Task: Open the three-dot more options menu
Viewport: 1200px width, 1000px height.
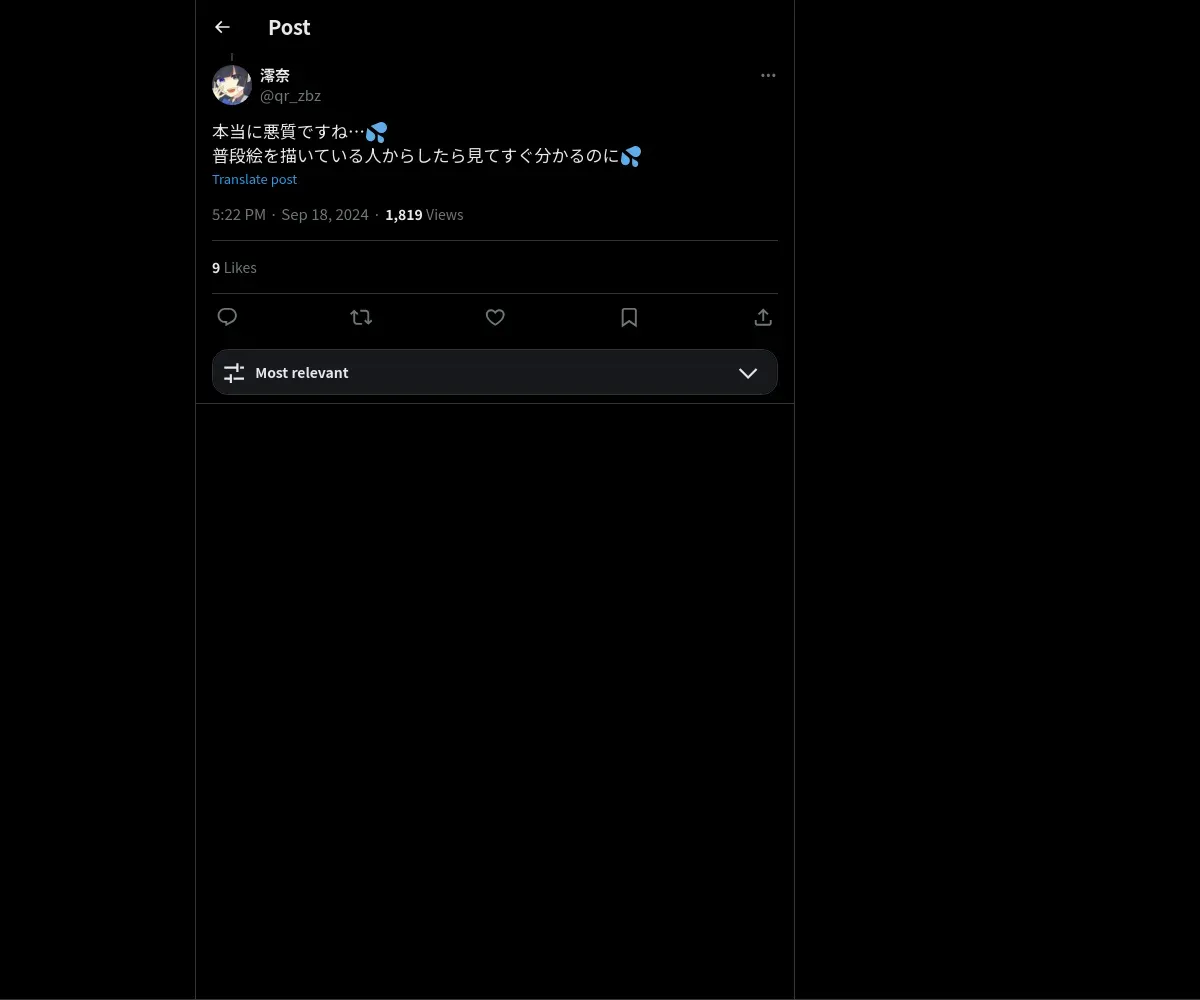Action: [x=768, y=75]
